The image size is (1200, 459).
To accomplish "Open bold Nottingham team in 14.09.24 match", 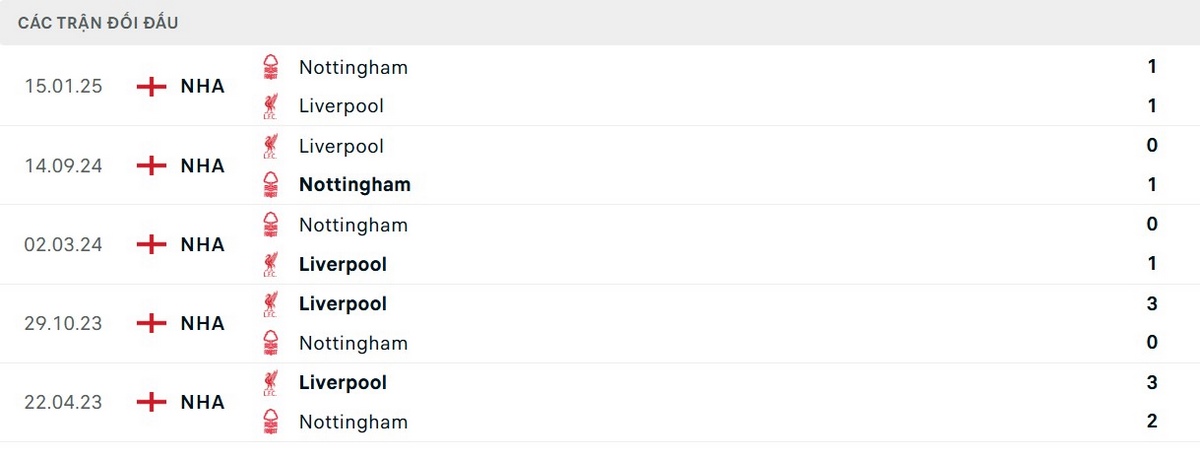I will point(354,185).
